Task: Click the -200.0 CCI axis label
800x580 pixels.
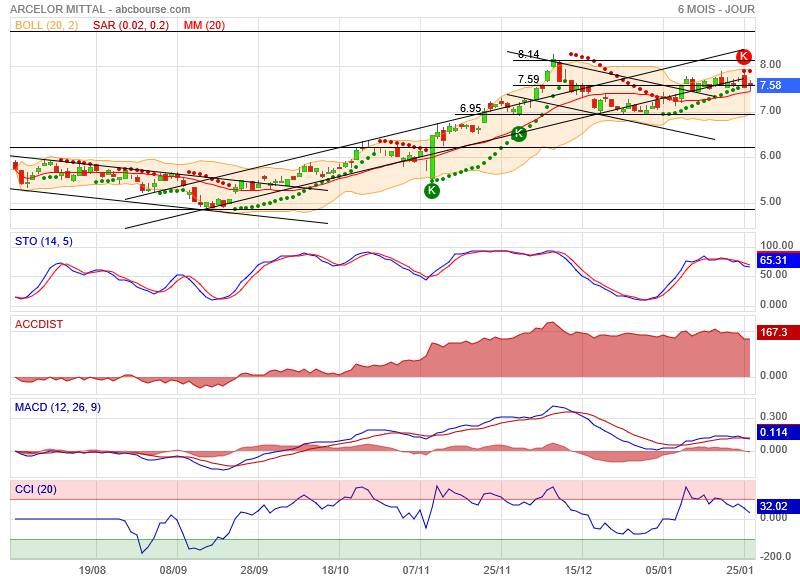Action: [x=775, y=556]
